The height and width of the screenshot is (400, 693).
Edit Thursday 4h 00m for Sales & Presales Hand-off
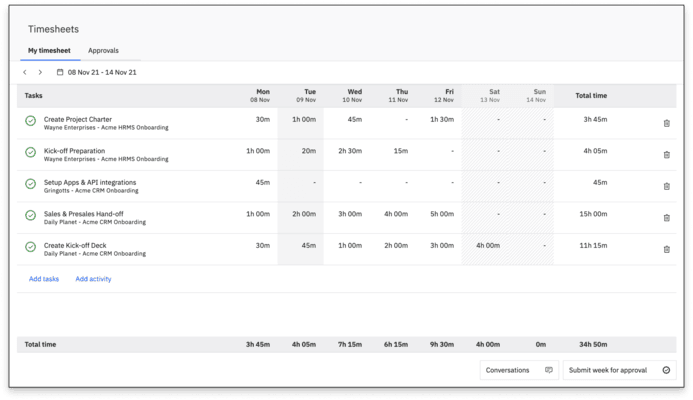coord(396,214)
